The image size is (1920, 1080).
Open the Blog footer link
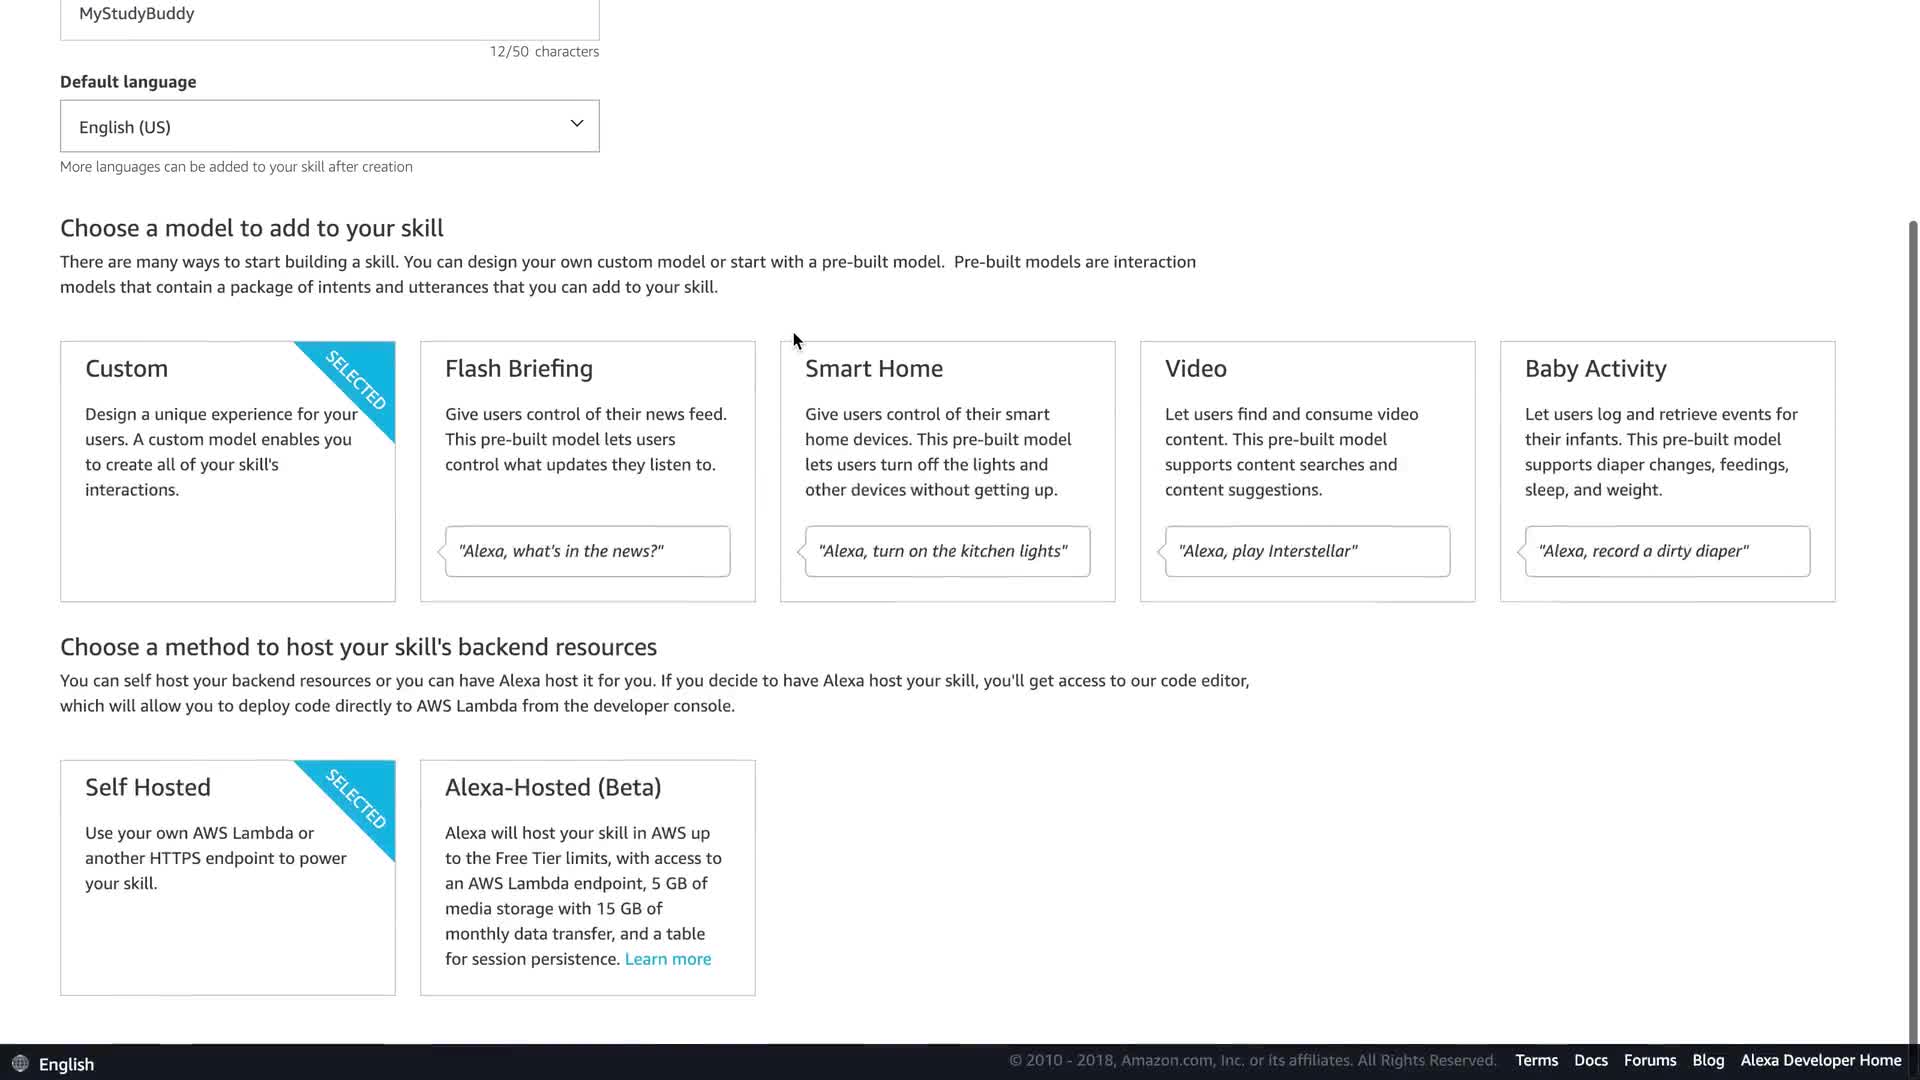click(x=1708, y=1060)
